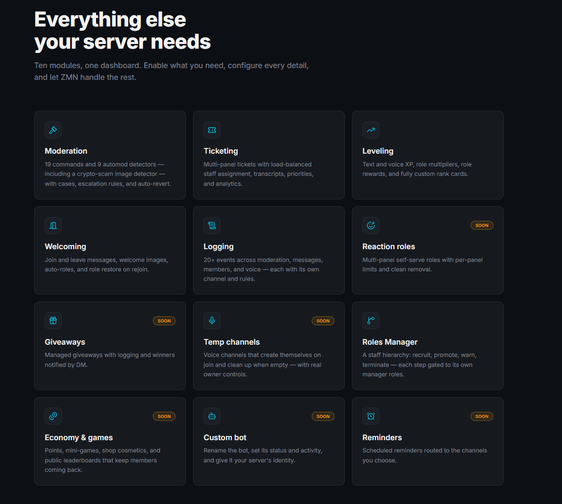The height and width of the screenshot is (504, 562).
Task: Click the Economy & games coins icon
Action: click(x=53, y=416)
